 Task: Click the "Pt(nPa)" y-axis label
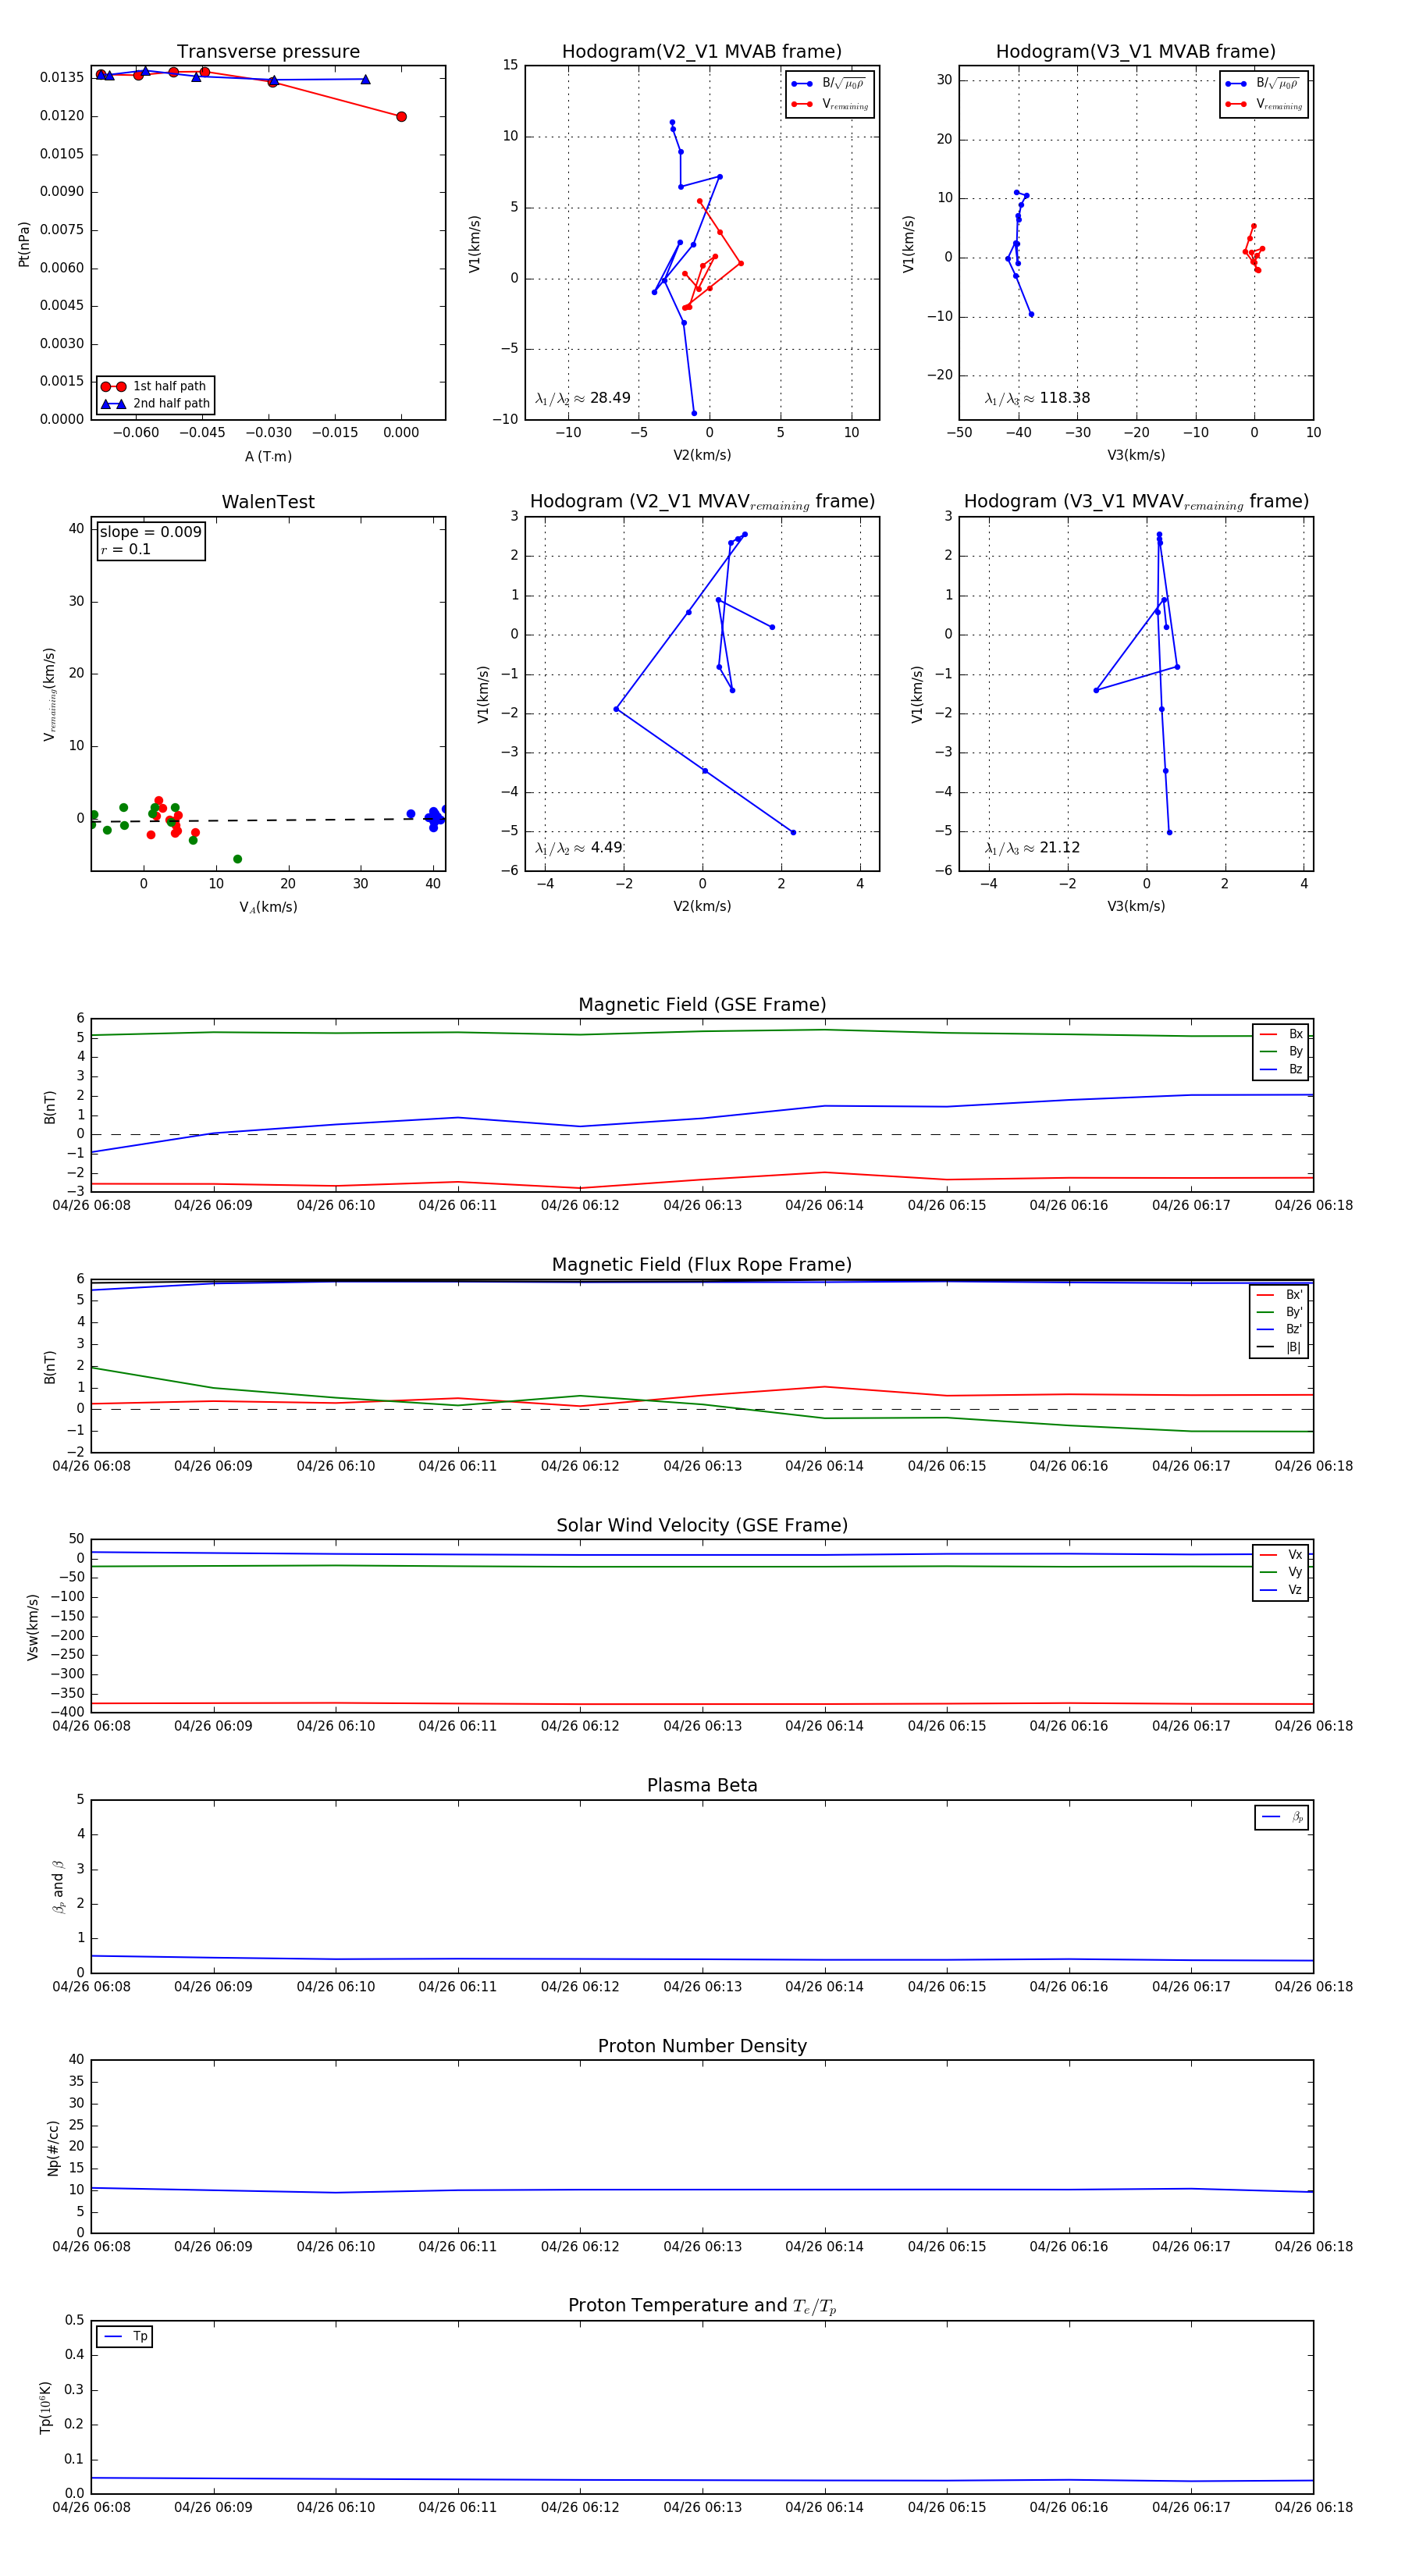[x=24, y=243]
